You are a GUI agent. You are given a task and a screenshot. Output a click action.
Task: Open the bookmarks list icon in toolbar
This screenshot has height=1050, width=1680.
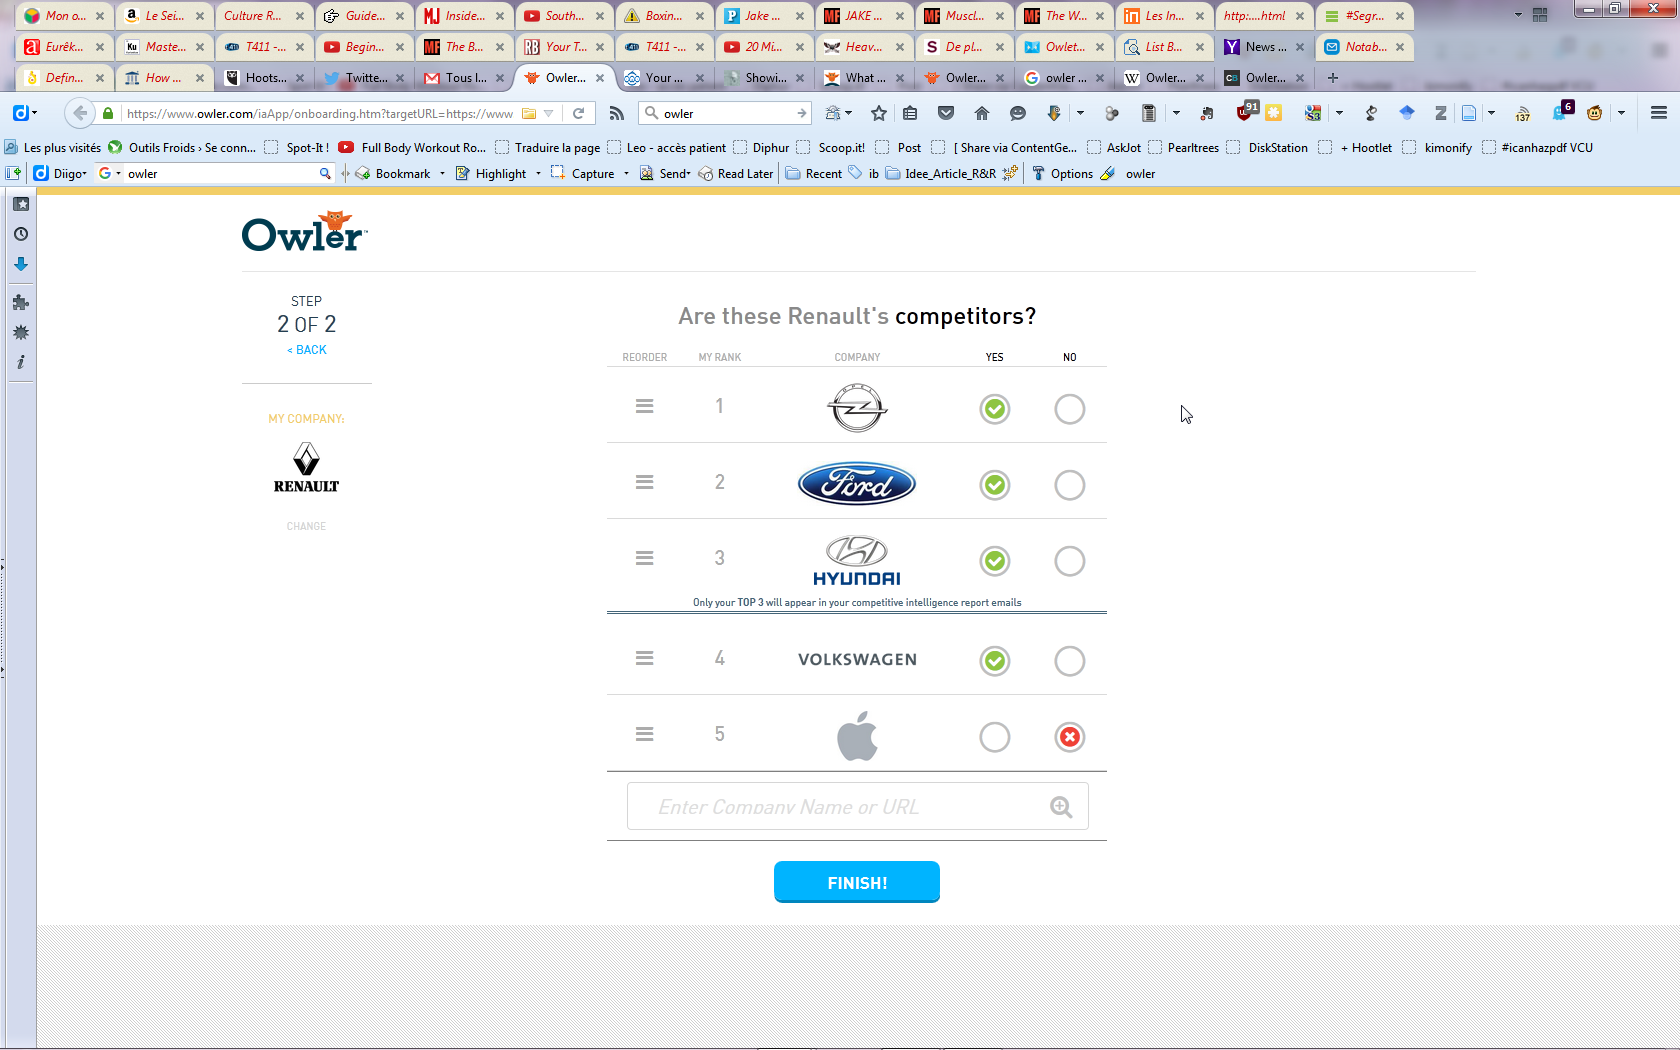tap(910, 113)
